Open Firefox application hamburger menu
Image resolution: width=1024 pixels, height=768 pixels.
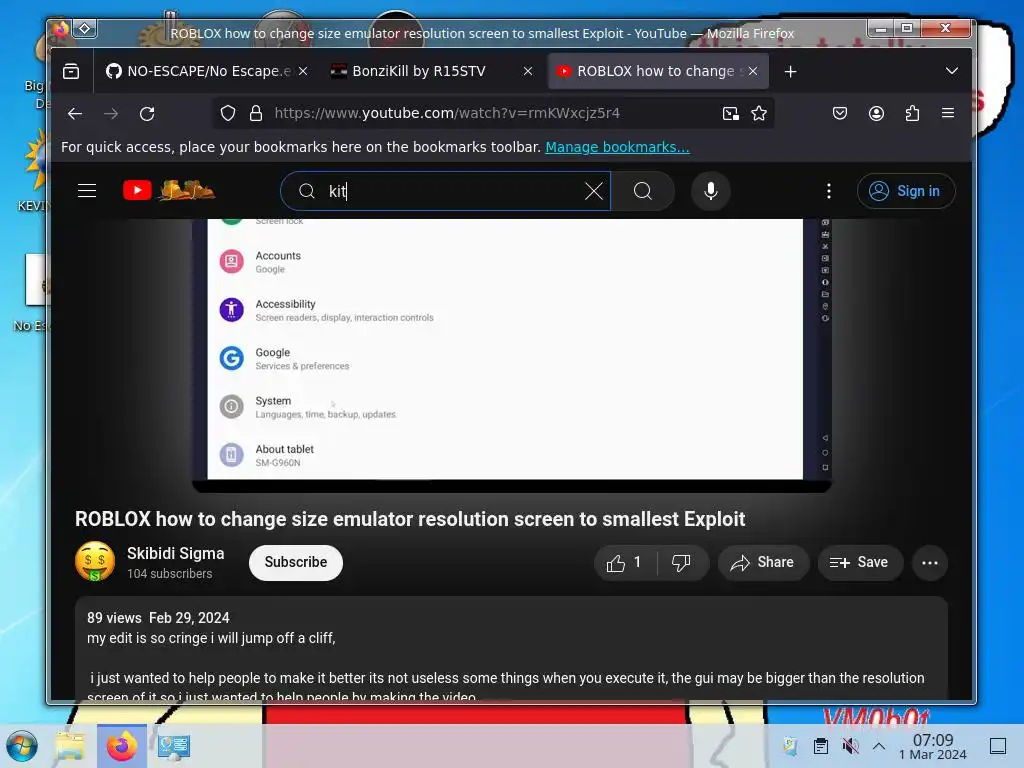pyautogui.click(x=948, y=114)
